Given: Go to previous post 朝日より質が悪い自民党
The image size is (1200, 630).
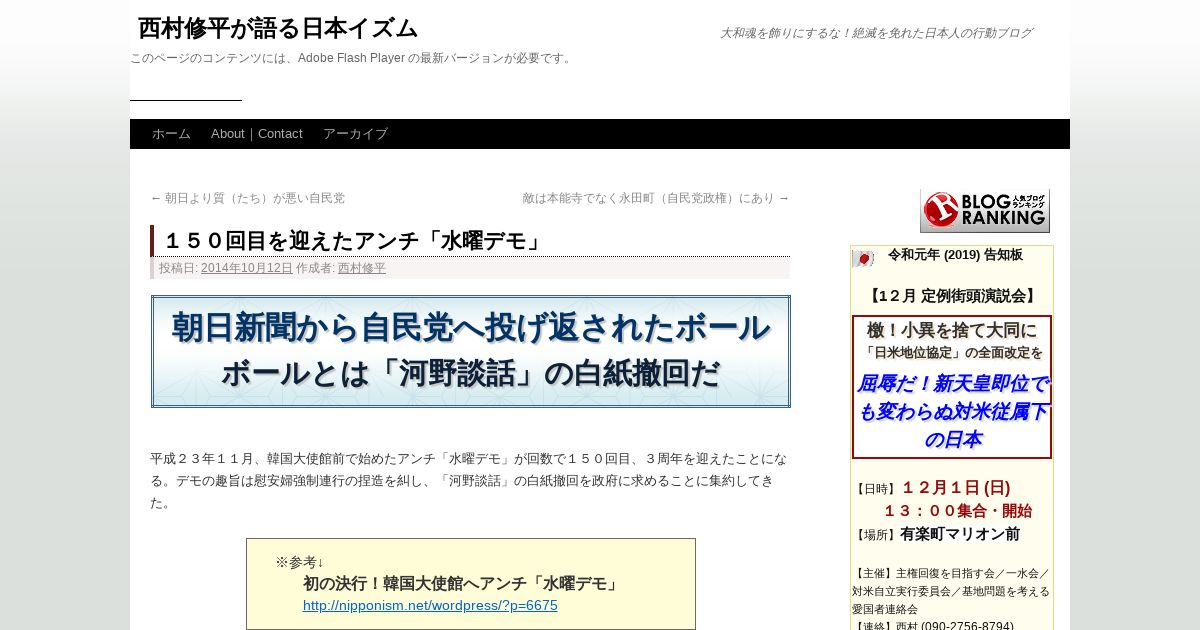Looking at the screenshot, I should click(x=248, y=198).
